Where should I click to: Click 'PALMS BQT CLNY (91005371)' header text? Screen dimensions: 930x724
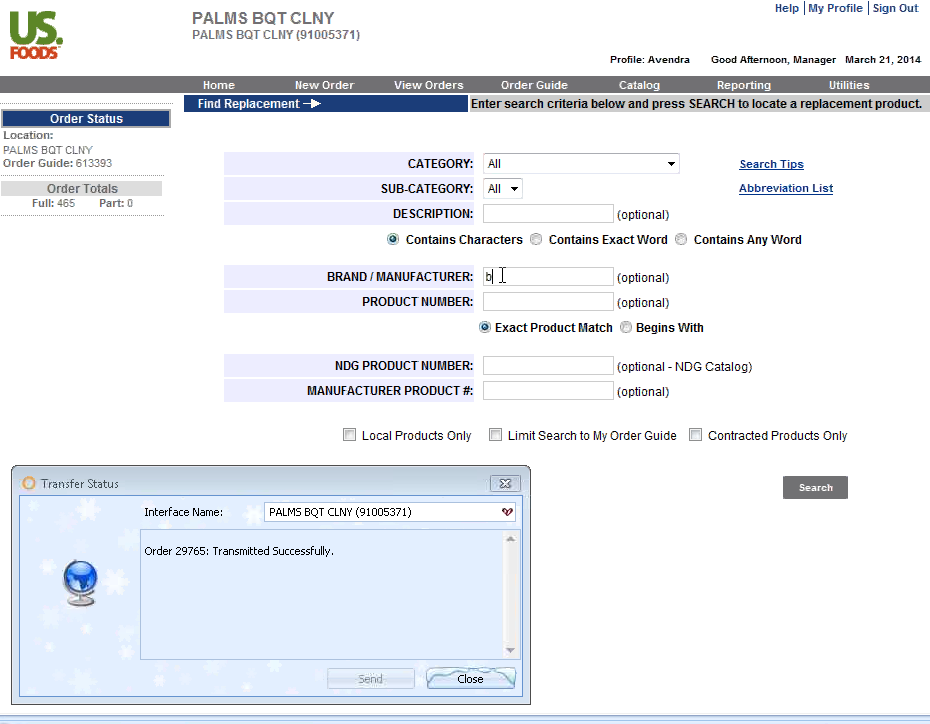click(276, 35)
